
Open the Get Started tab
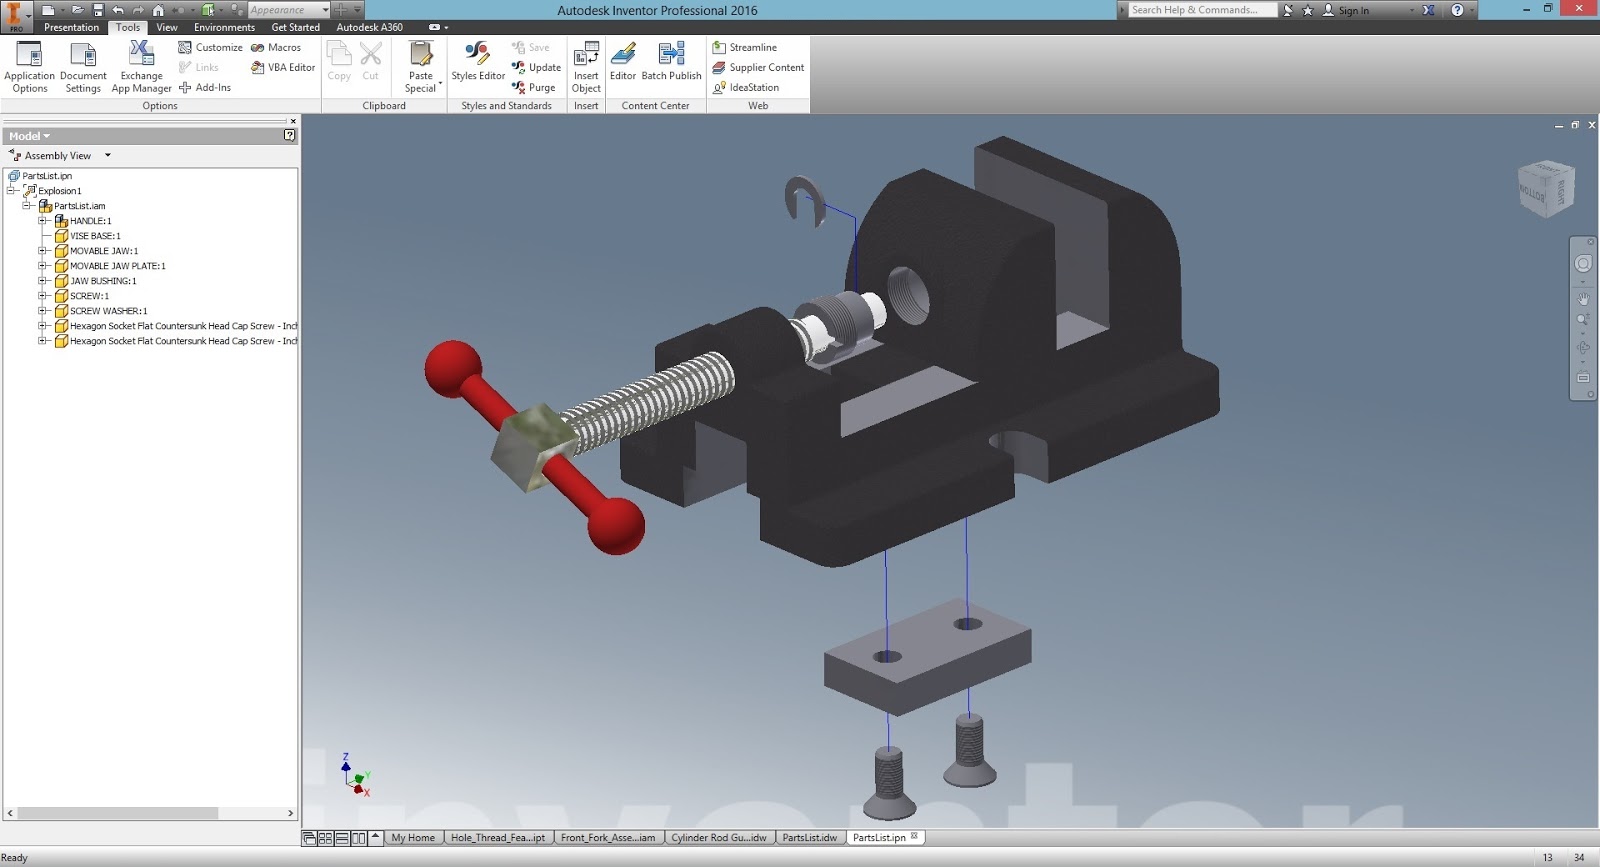[x=296, y=27]
